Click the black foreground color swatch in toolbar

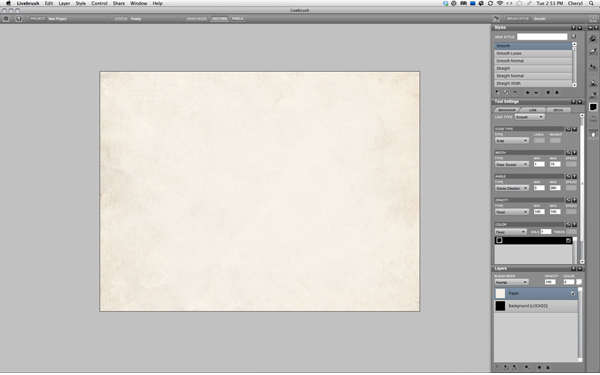(593, 107)
